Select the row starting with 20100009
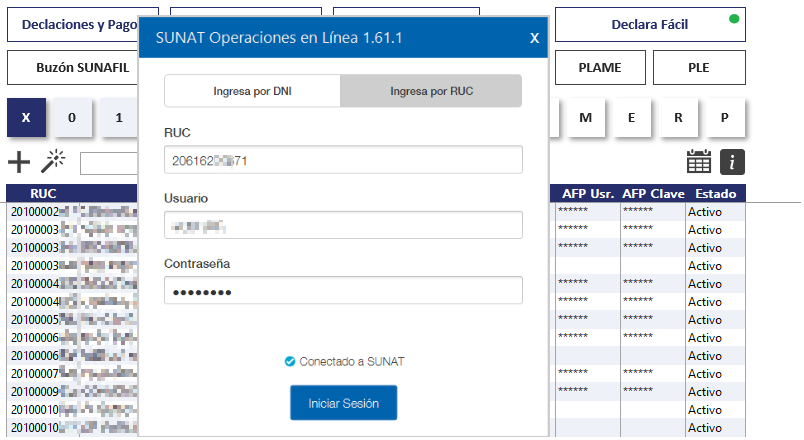 [x=72, y=391]
